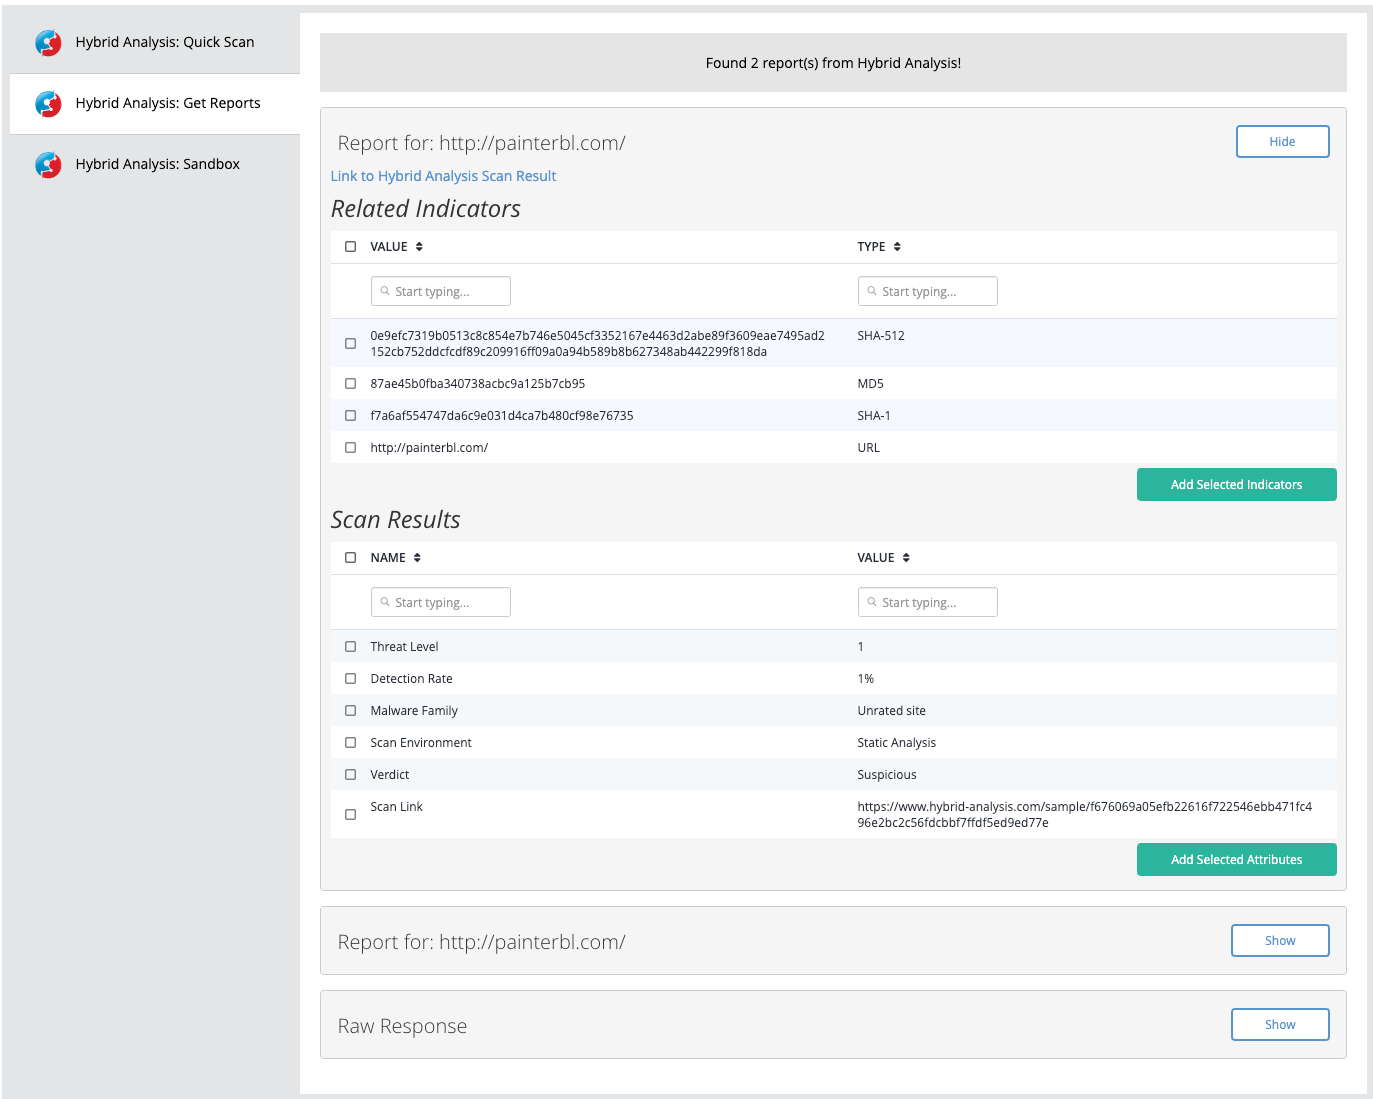Sort Related Indicators by TYPE column arrow

(897, 247)
